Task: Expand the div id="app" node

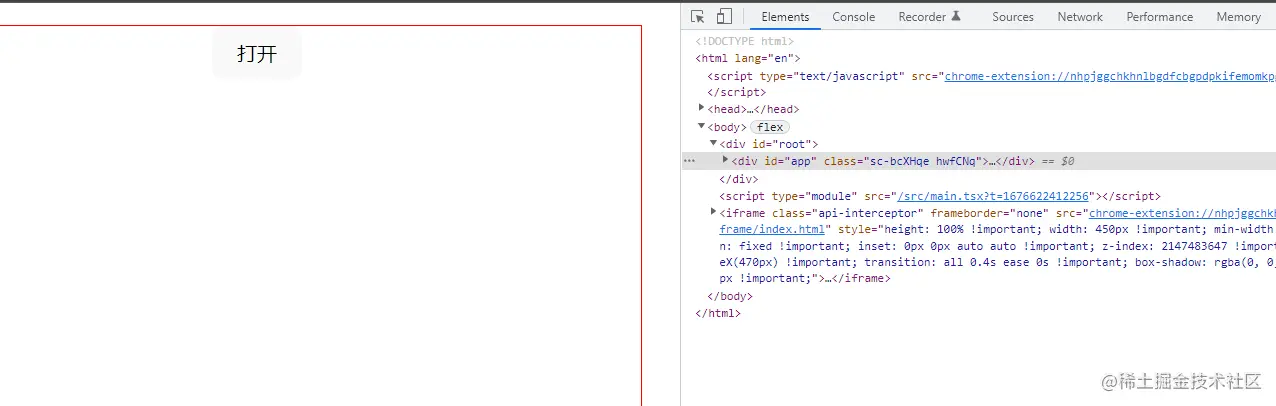Action: point(725,160)
